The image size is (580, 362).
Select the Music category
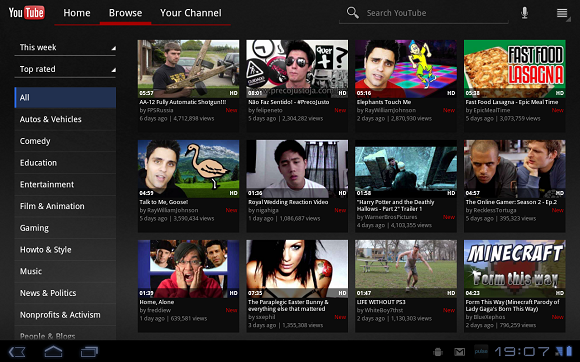[x=65, y=271]
